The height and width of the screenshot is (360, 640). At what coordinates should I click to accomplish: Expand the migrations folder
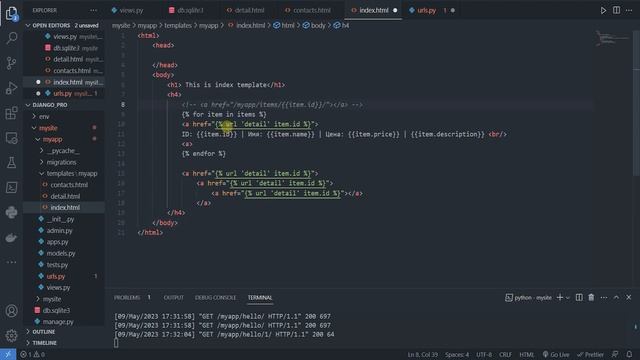tap(42, 162)
